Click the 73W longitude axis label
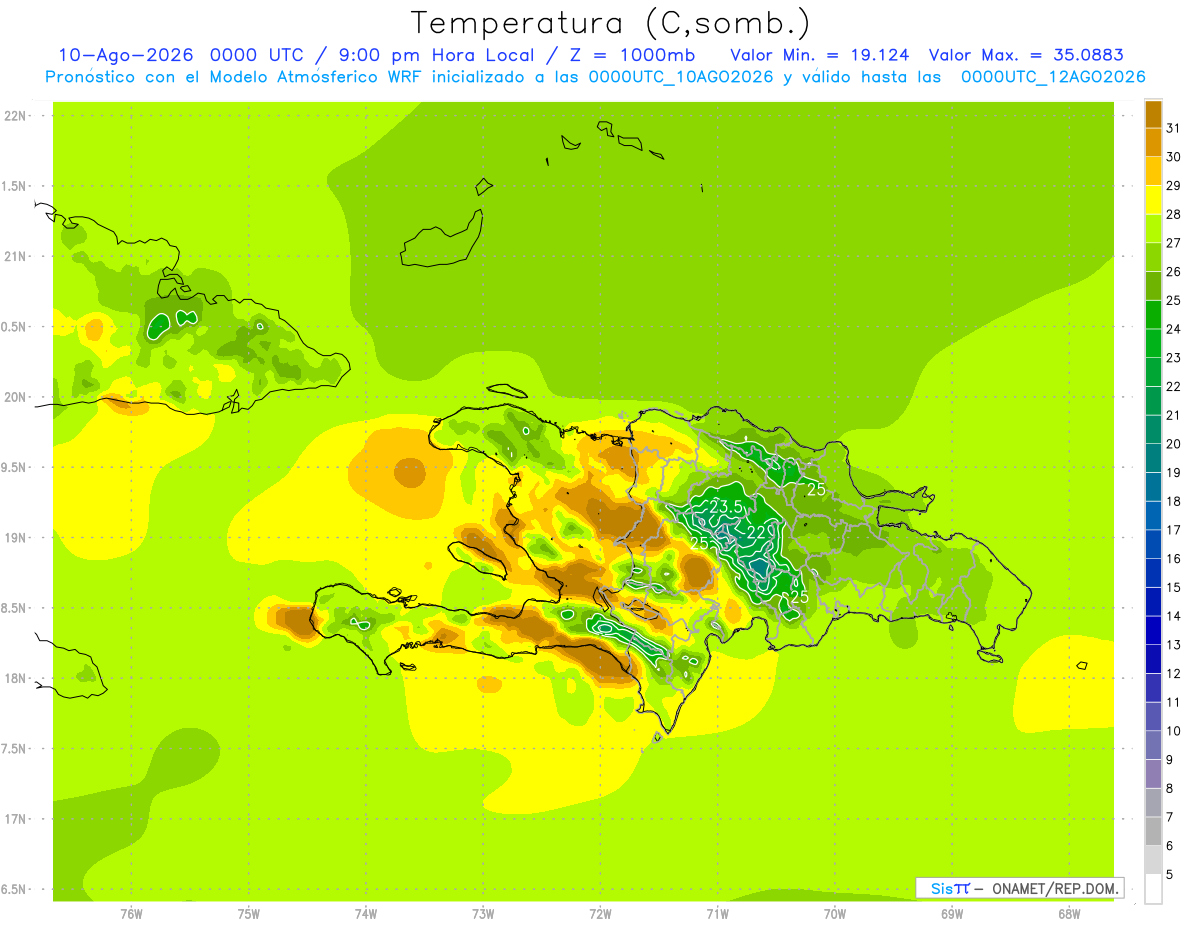Image resolution: width=1200 pixels, height=927 pixels. point(483,914)
